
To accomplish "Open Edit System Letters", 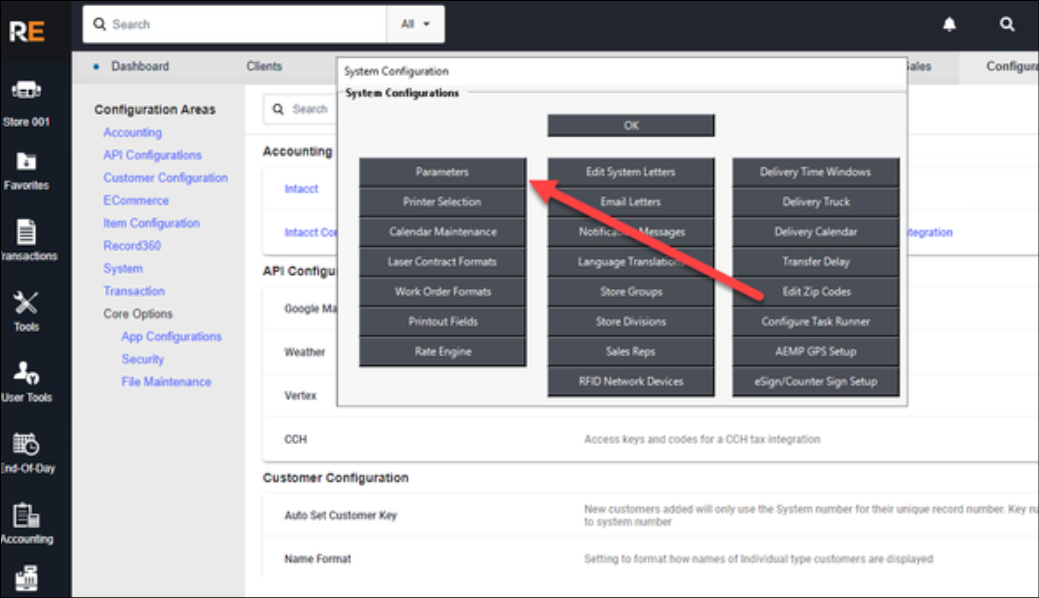I will tap(630, 172).
